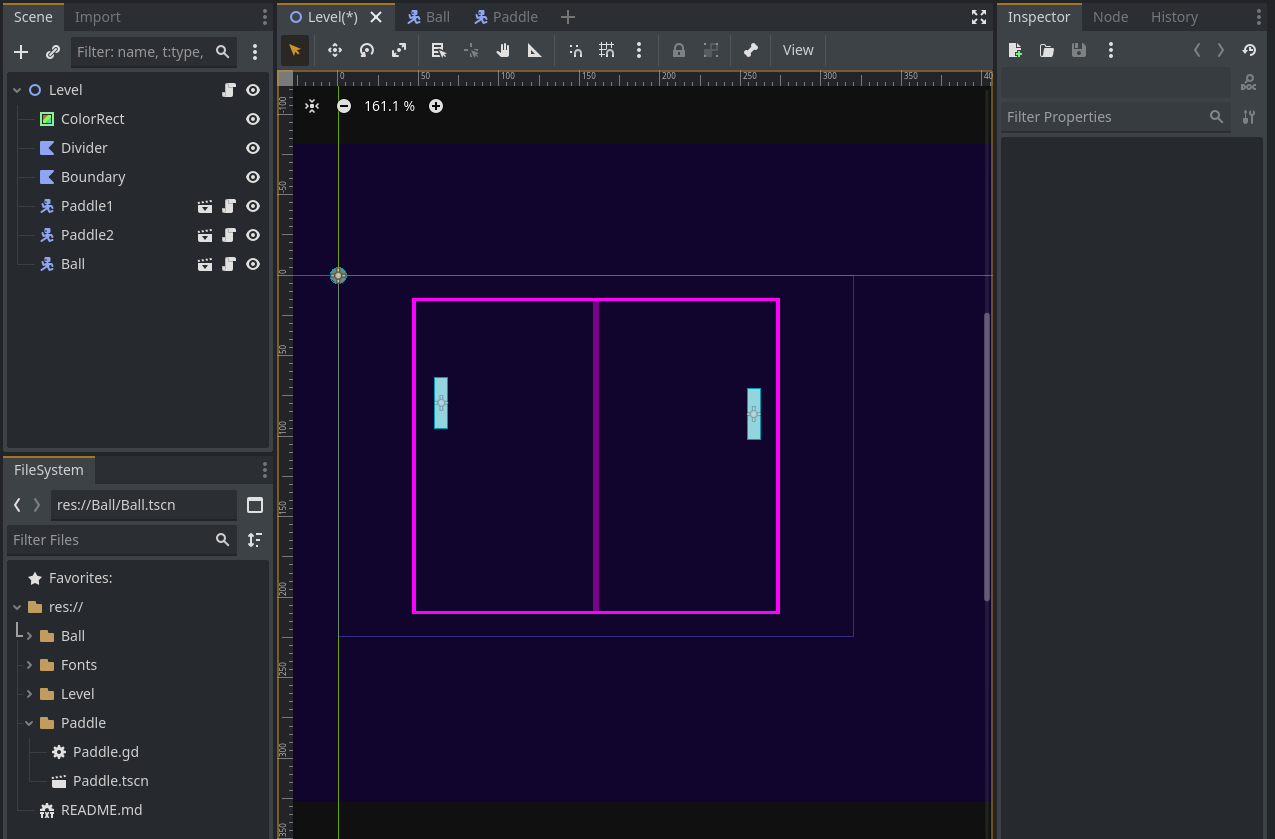The width and height of the screenshot is (1275, 839).
Task: Enable smart snapping
Action: pyautogui.click(x=575, y=49)
